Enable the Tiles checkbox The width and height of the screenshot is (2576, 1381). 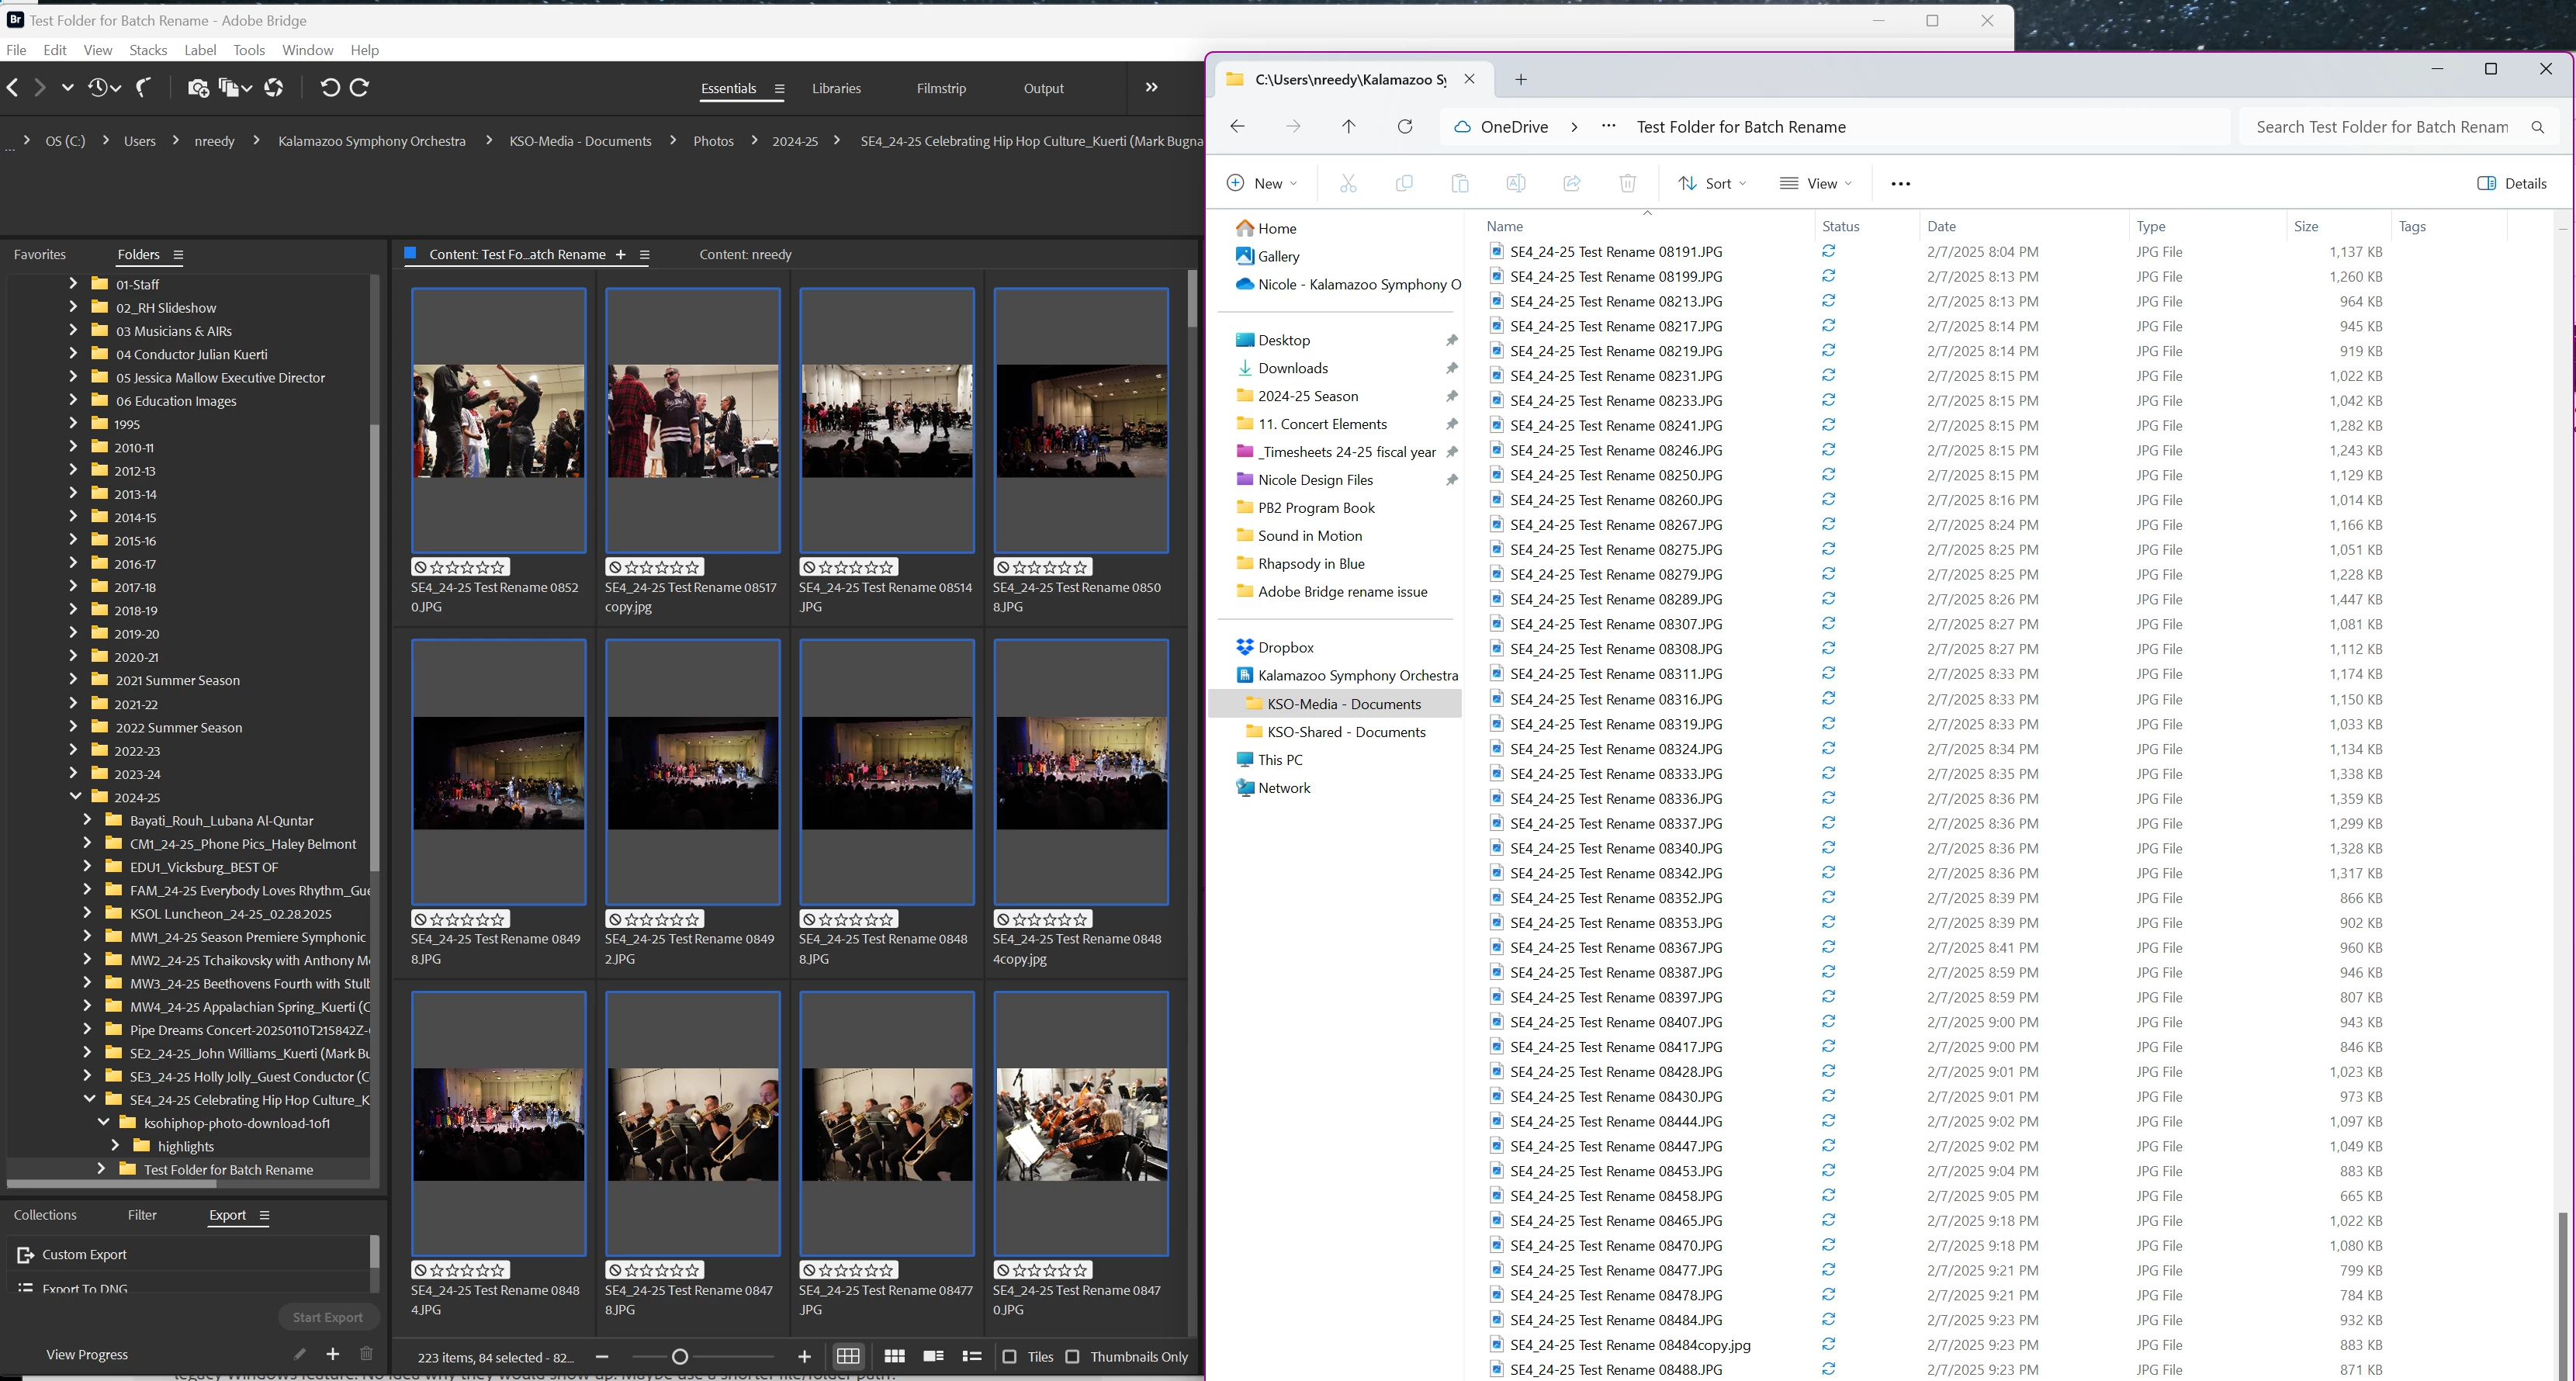pyautogui.click(x=1009, y=1357)
